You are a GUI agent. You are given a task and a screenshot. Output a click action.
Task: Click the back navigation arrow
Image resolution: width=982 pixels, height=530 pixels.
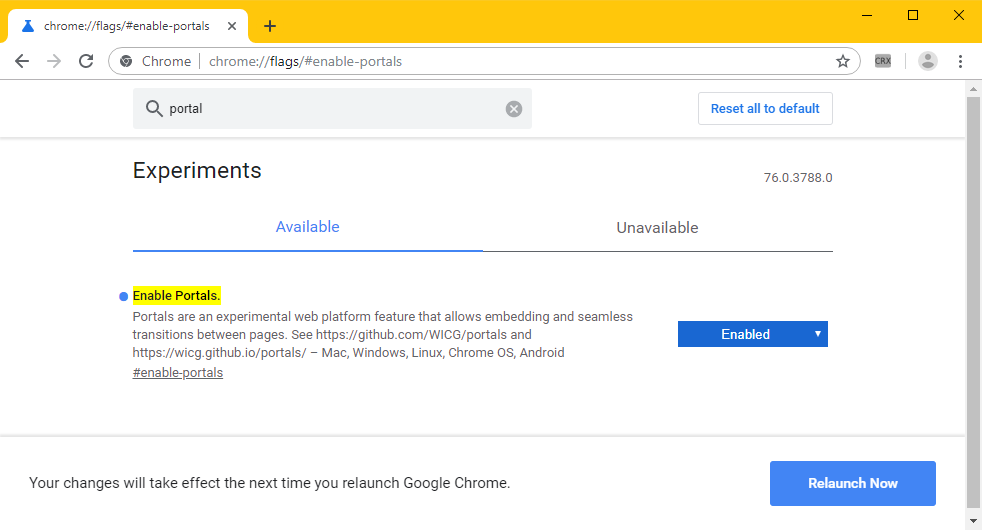click(x=22, y=61)
